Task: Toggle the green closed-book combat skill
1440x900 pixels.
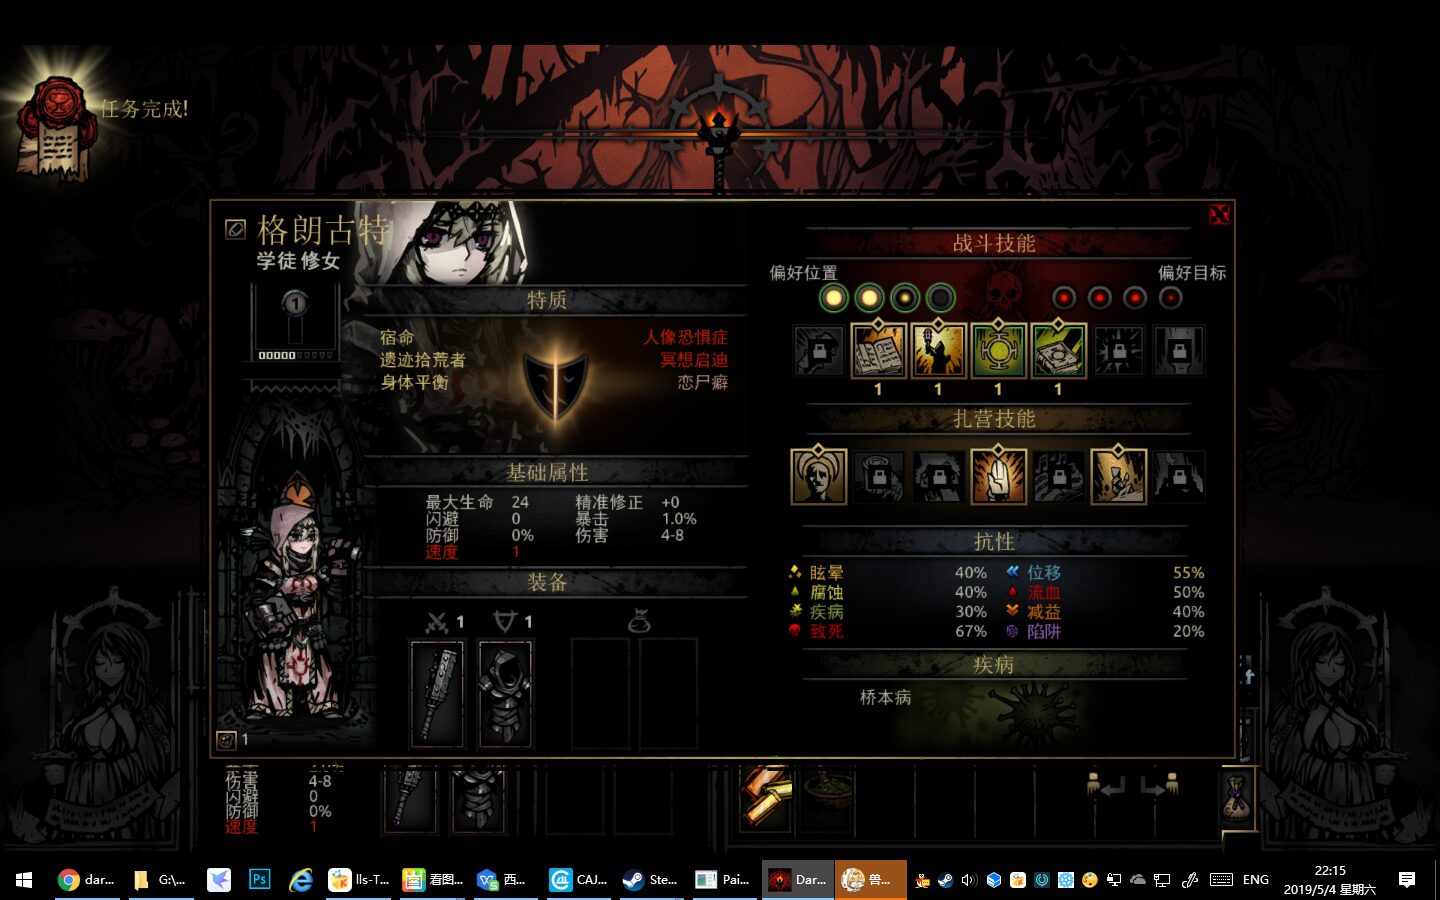Action: pyautogui.click(x=1058, y=350)
